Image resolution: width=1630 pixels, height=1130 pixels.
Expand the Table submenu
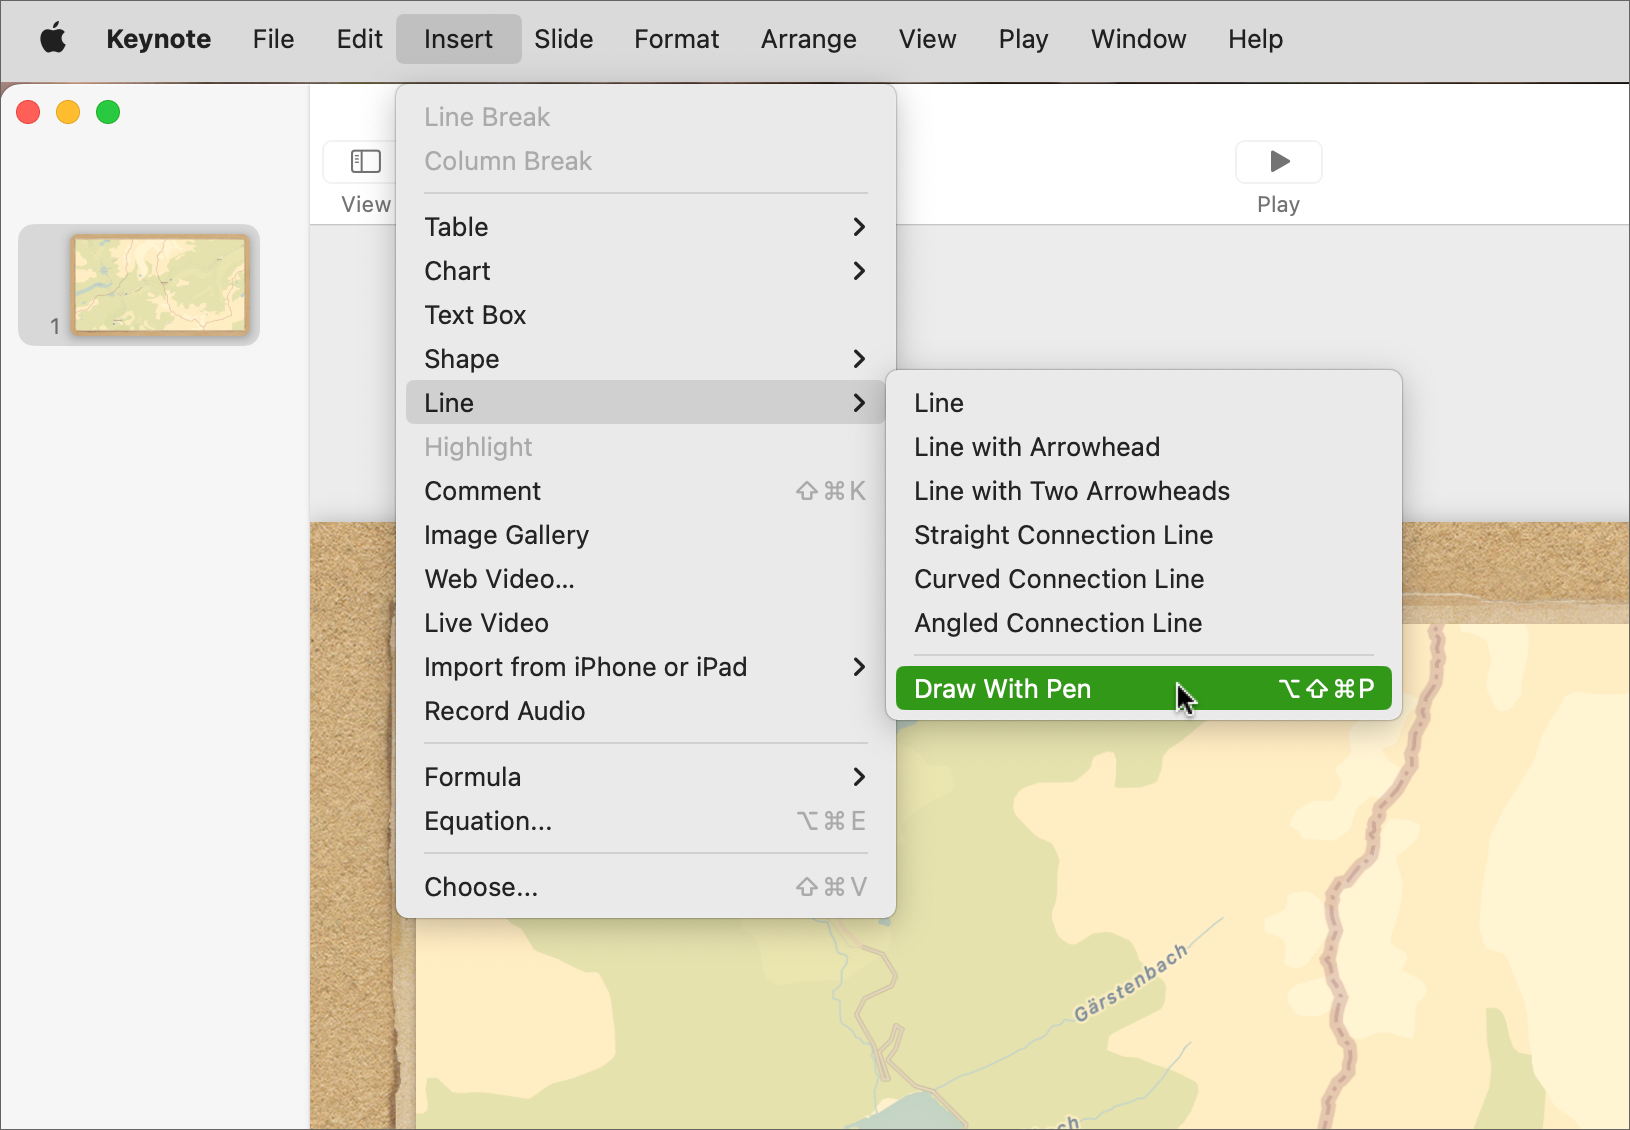pos(645,227)
